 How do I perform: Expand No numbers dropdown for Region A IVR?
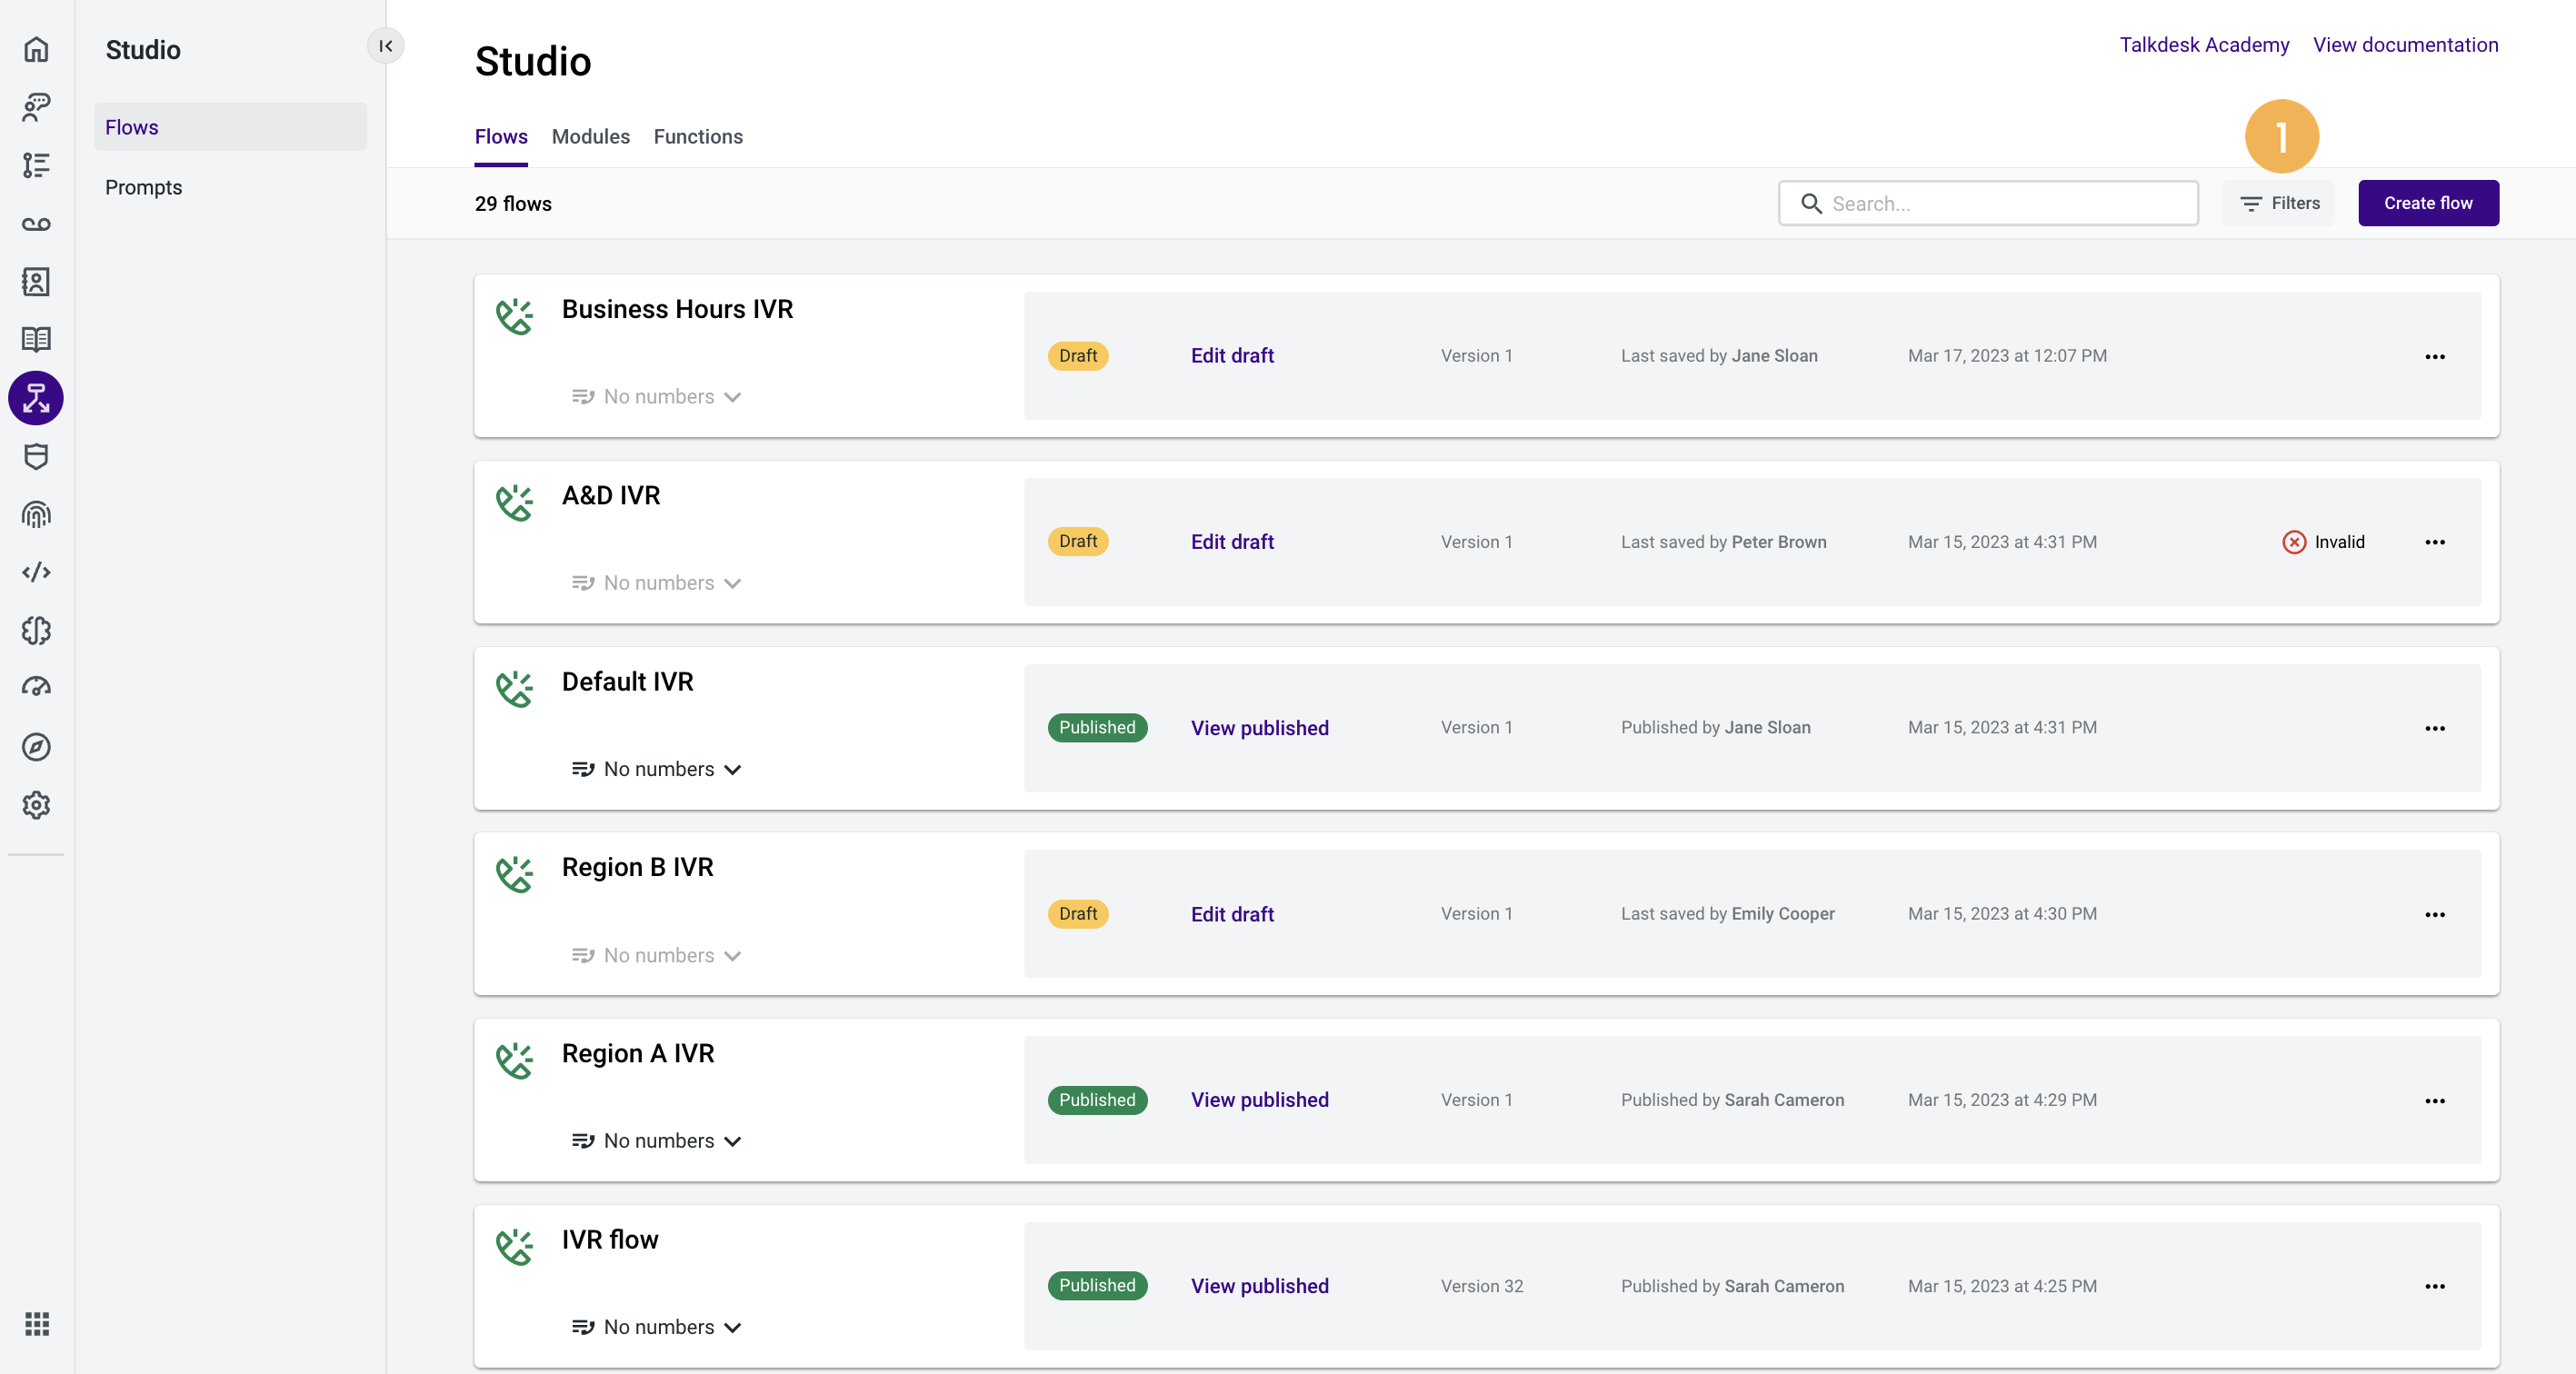tap(657, 1141)
